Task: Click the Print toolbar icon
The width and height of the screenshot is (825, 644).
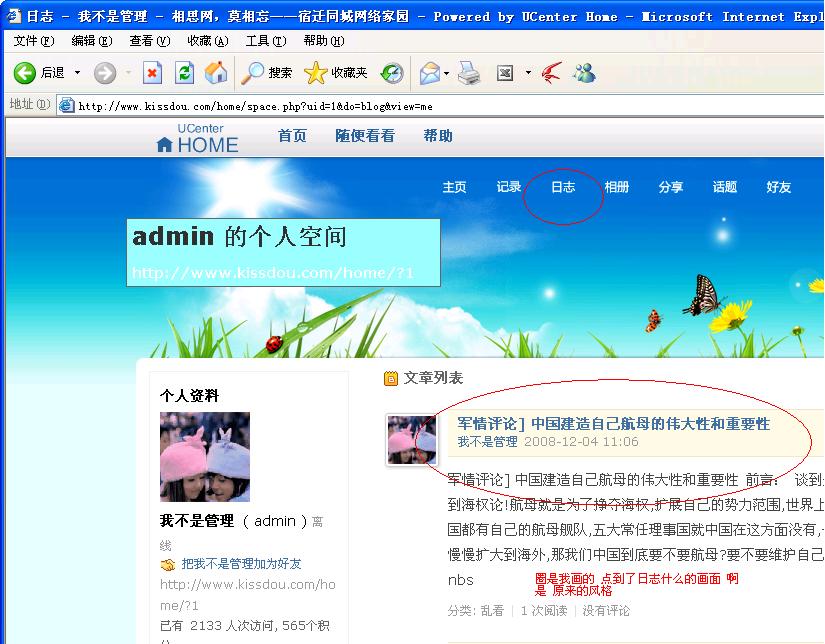Action: 468,73
